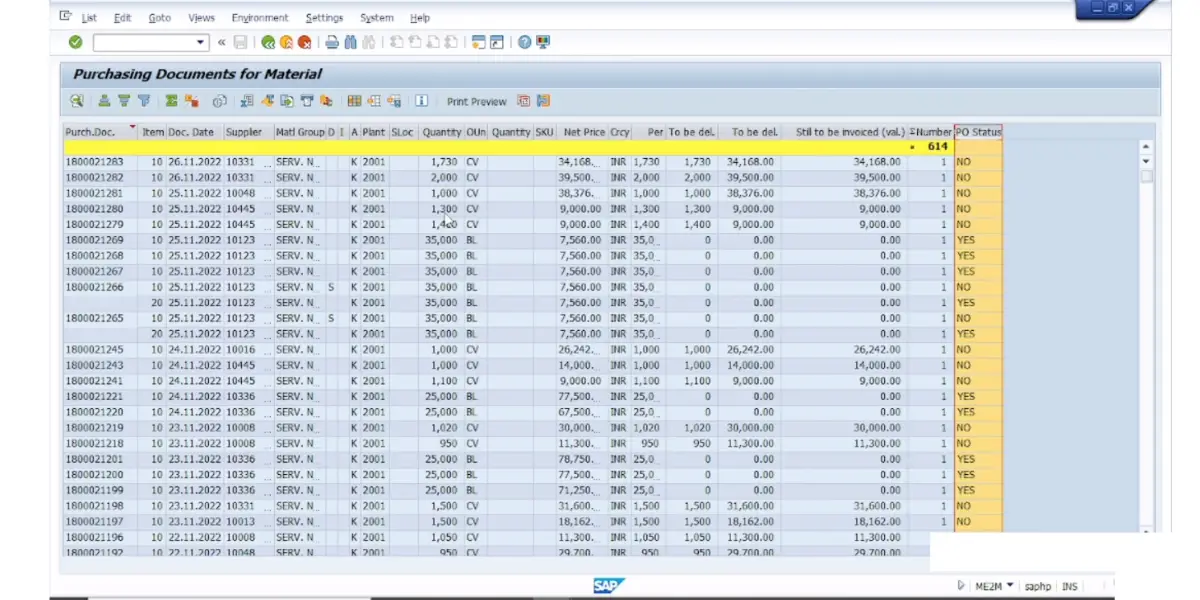Click the red Cancel icon
The image size is (1200, 600).
(305, 42)
